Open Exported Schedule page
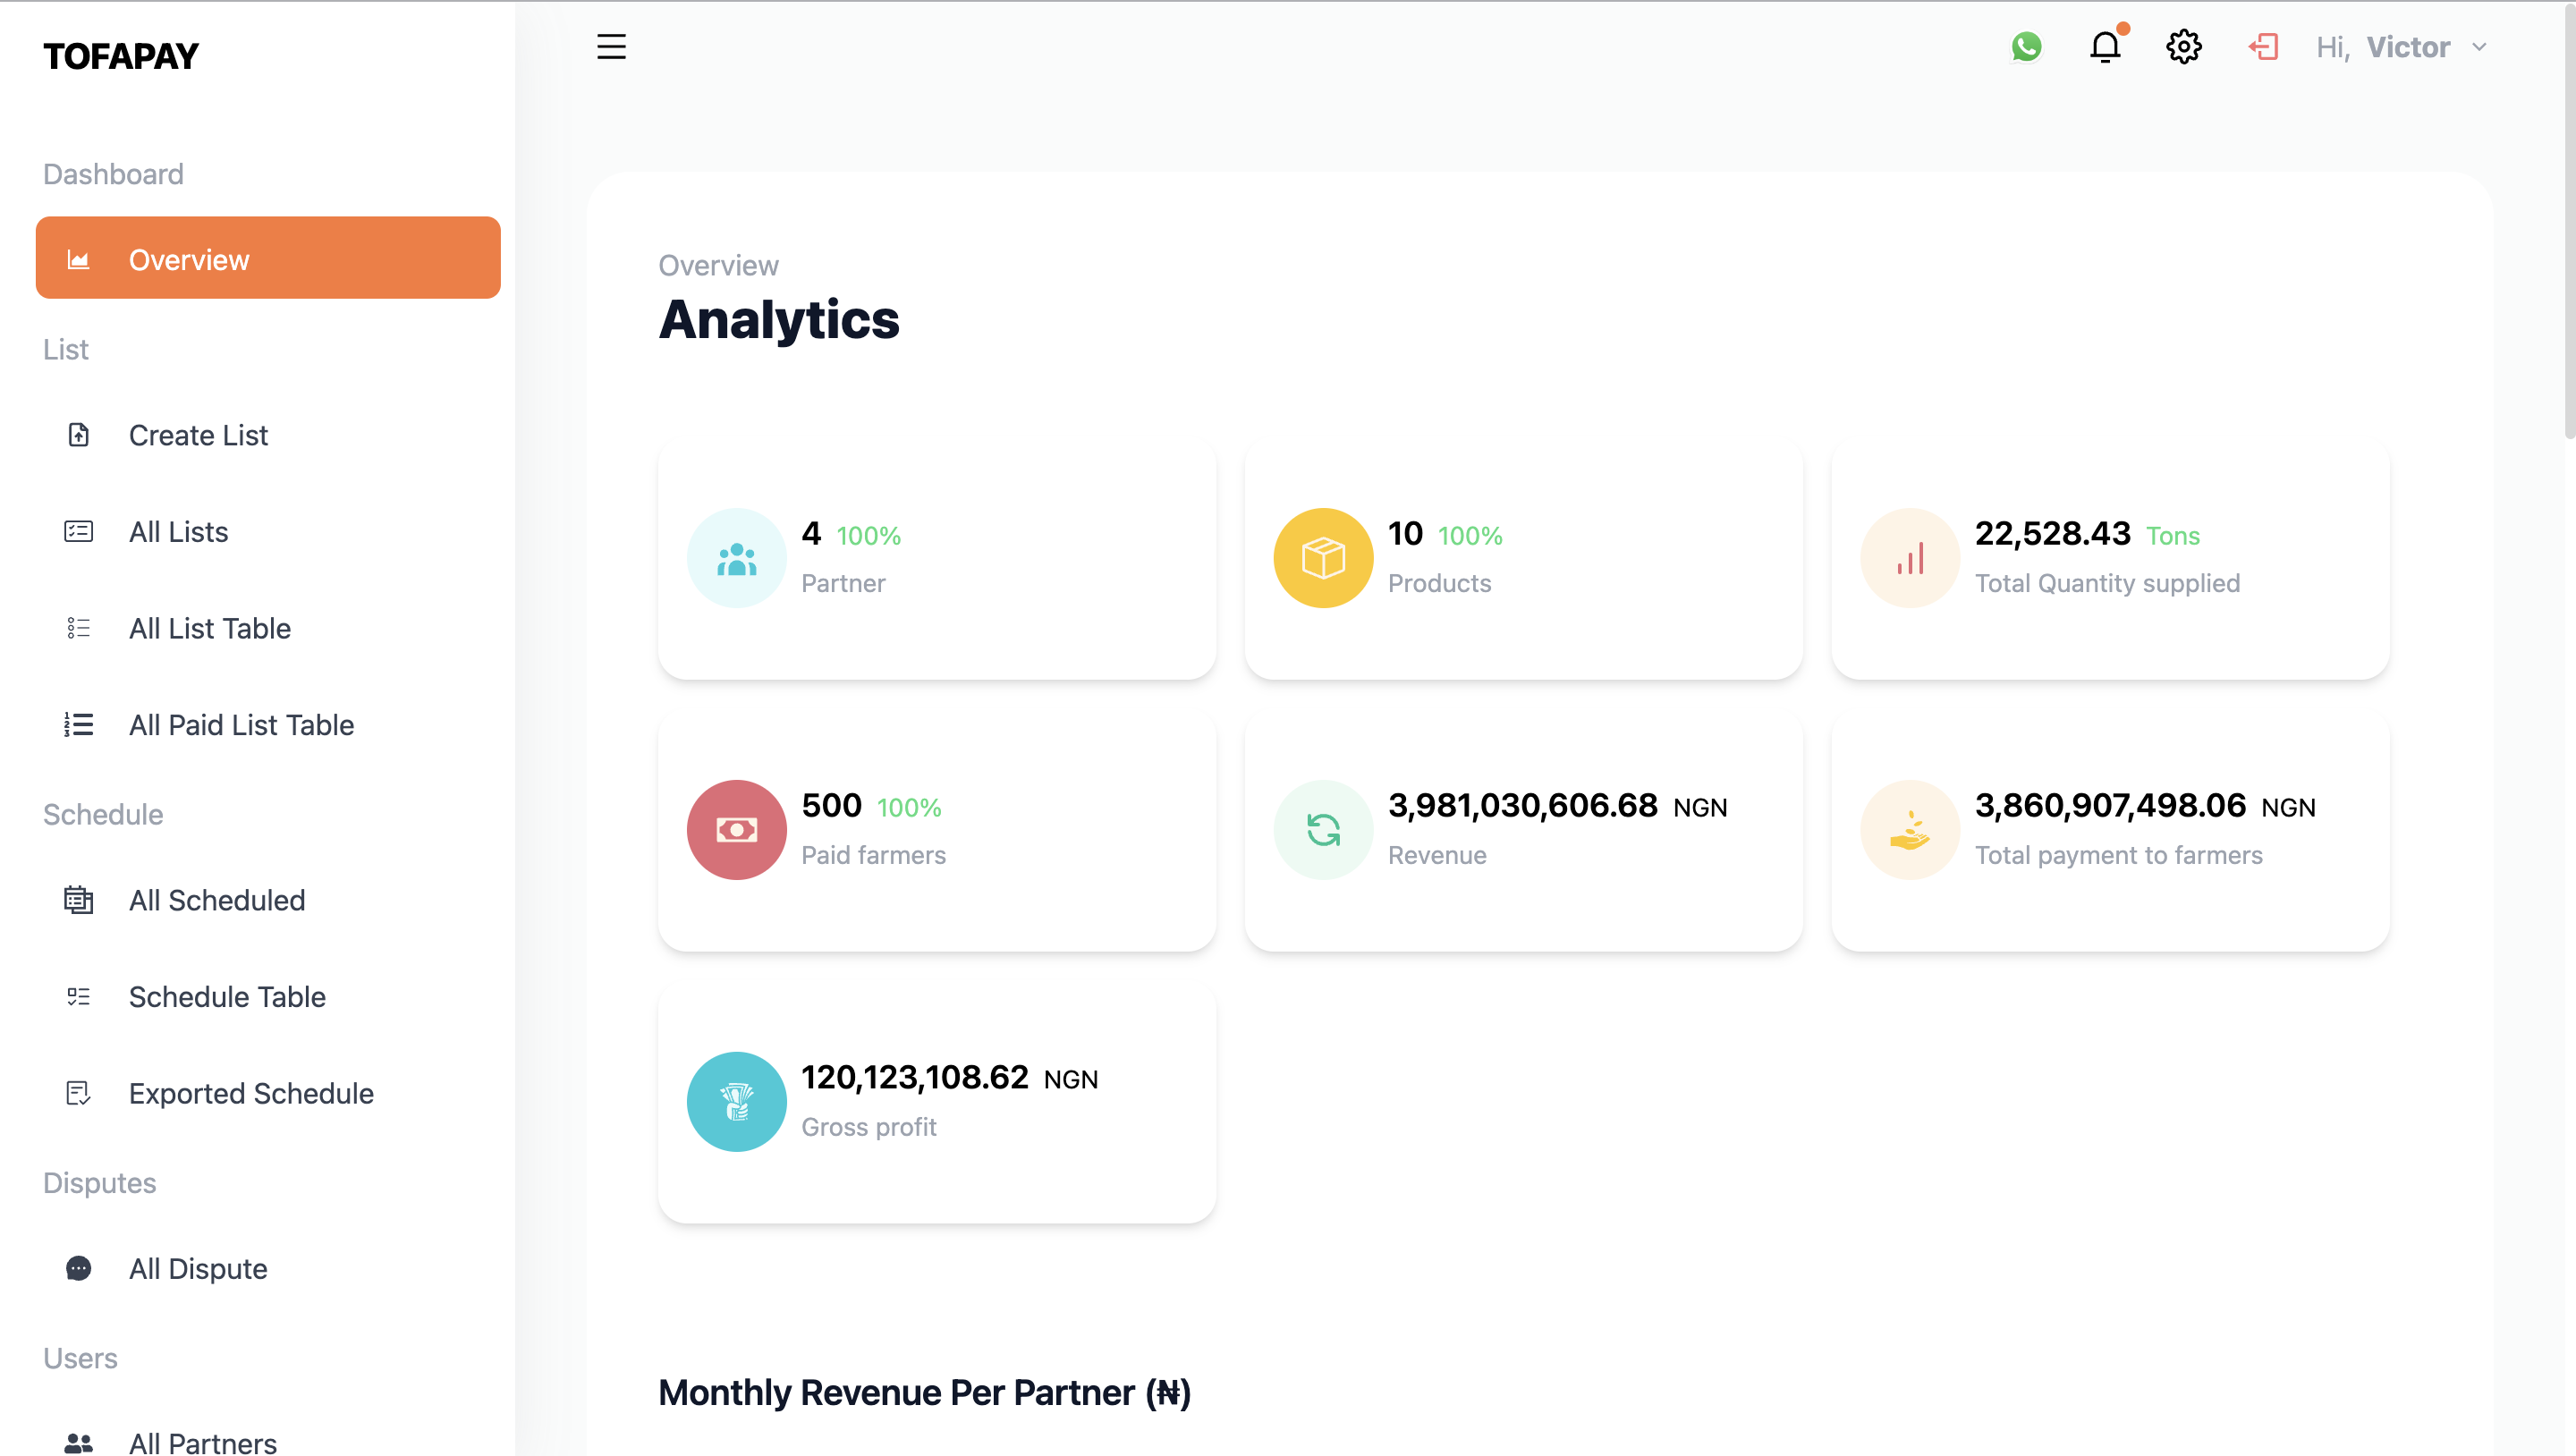This screenshot has width=2576, height=1456. click(251, 1093)
